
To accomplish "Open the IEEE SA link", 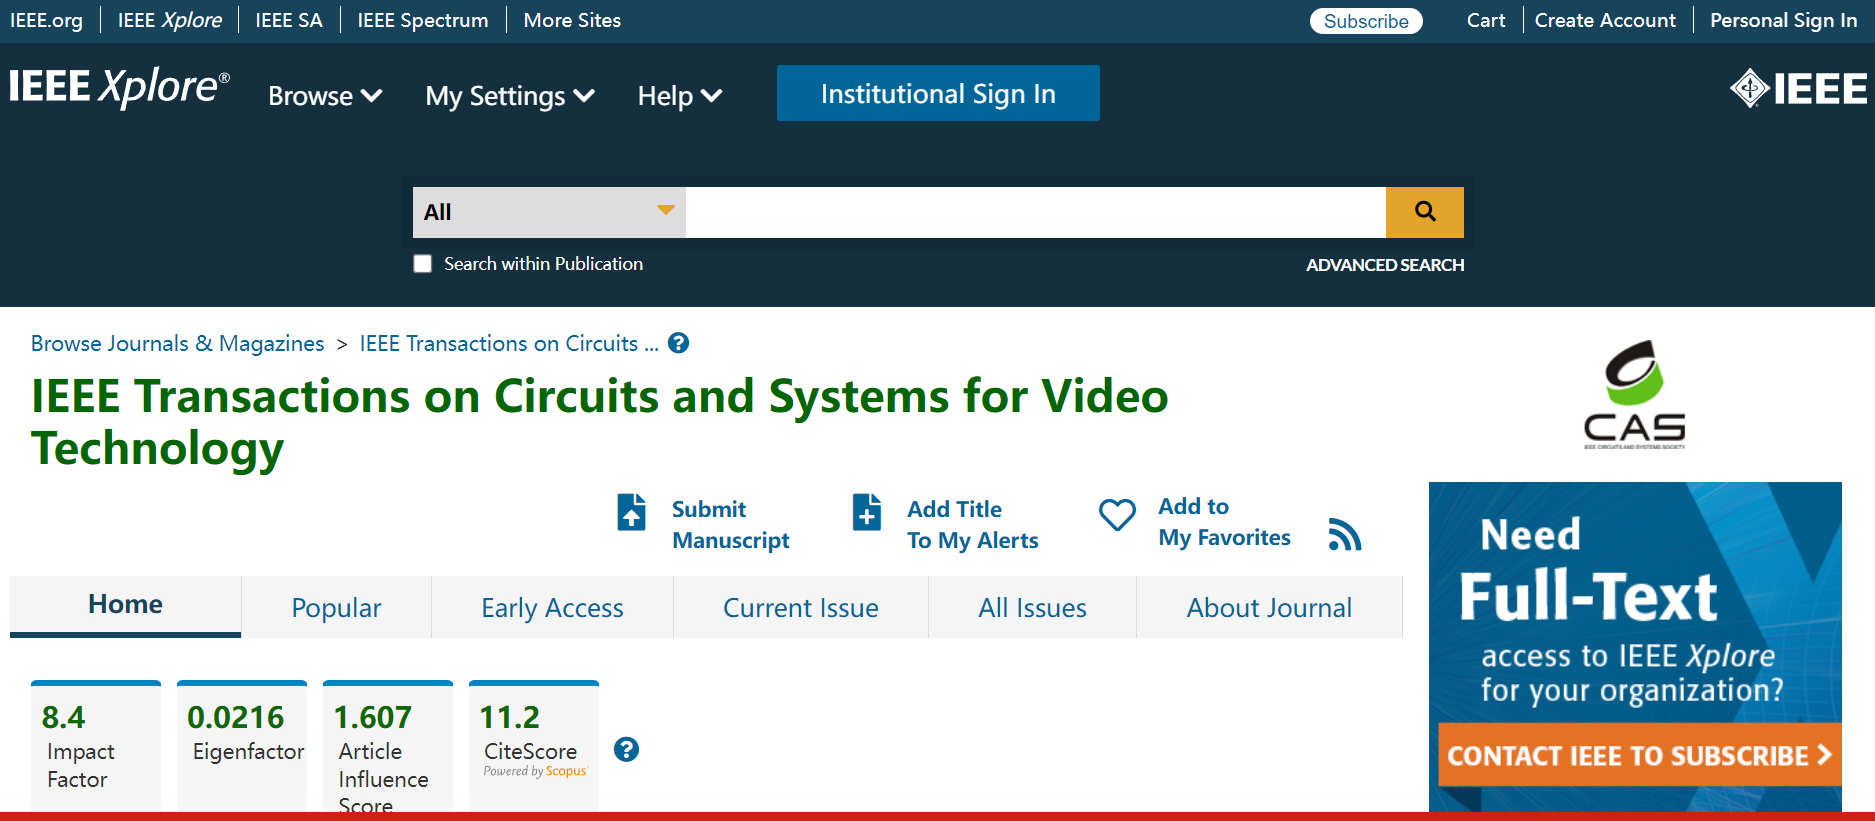I will [x=289, y=20].
